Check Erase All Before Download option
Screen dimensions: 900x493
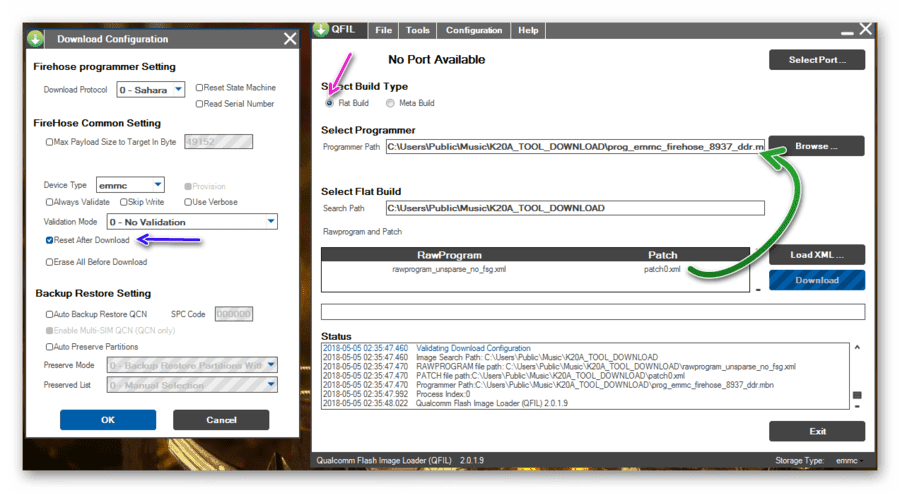click(49, 262)
